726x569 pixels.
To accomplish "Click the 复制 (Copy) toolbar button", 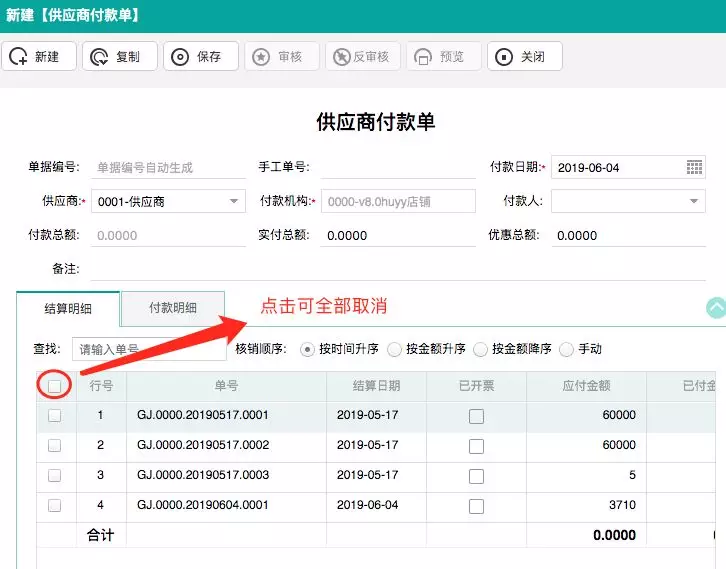I will (119, 57).
